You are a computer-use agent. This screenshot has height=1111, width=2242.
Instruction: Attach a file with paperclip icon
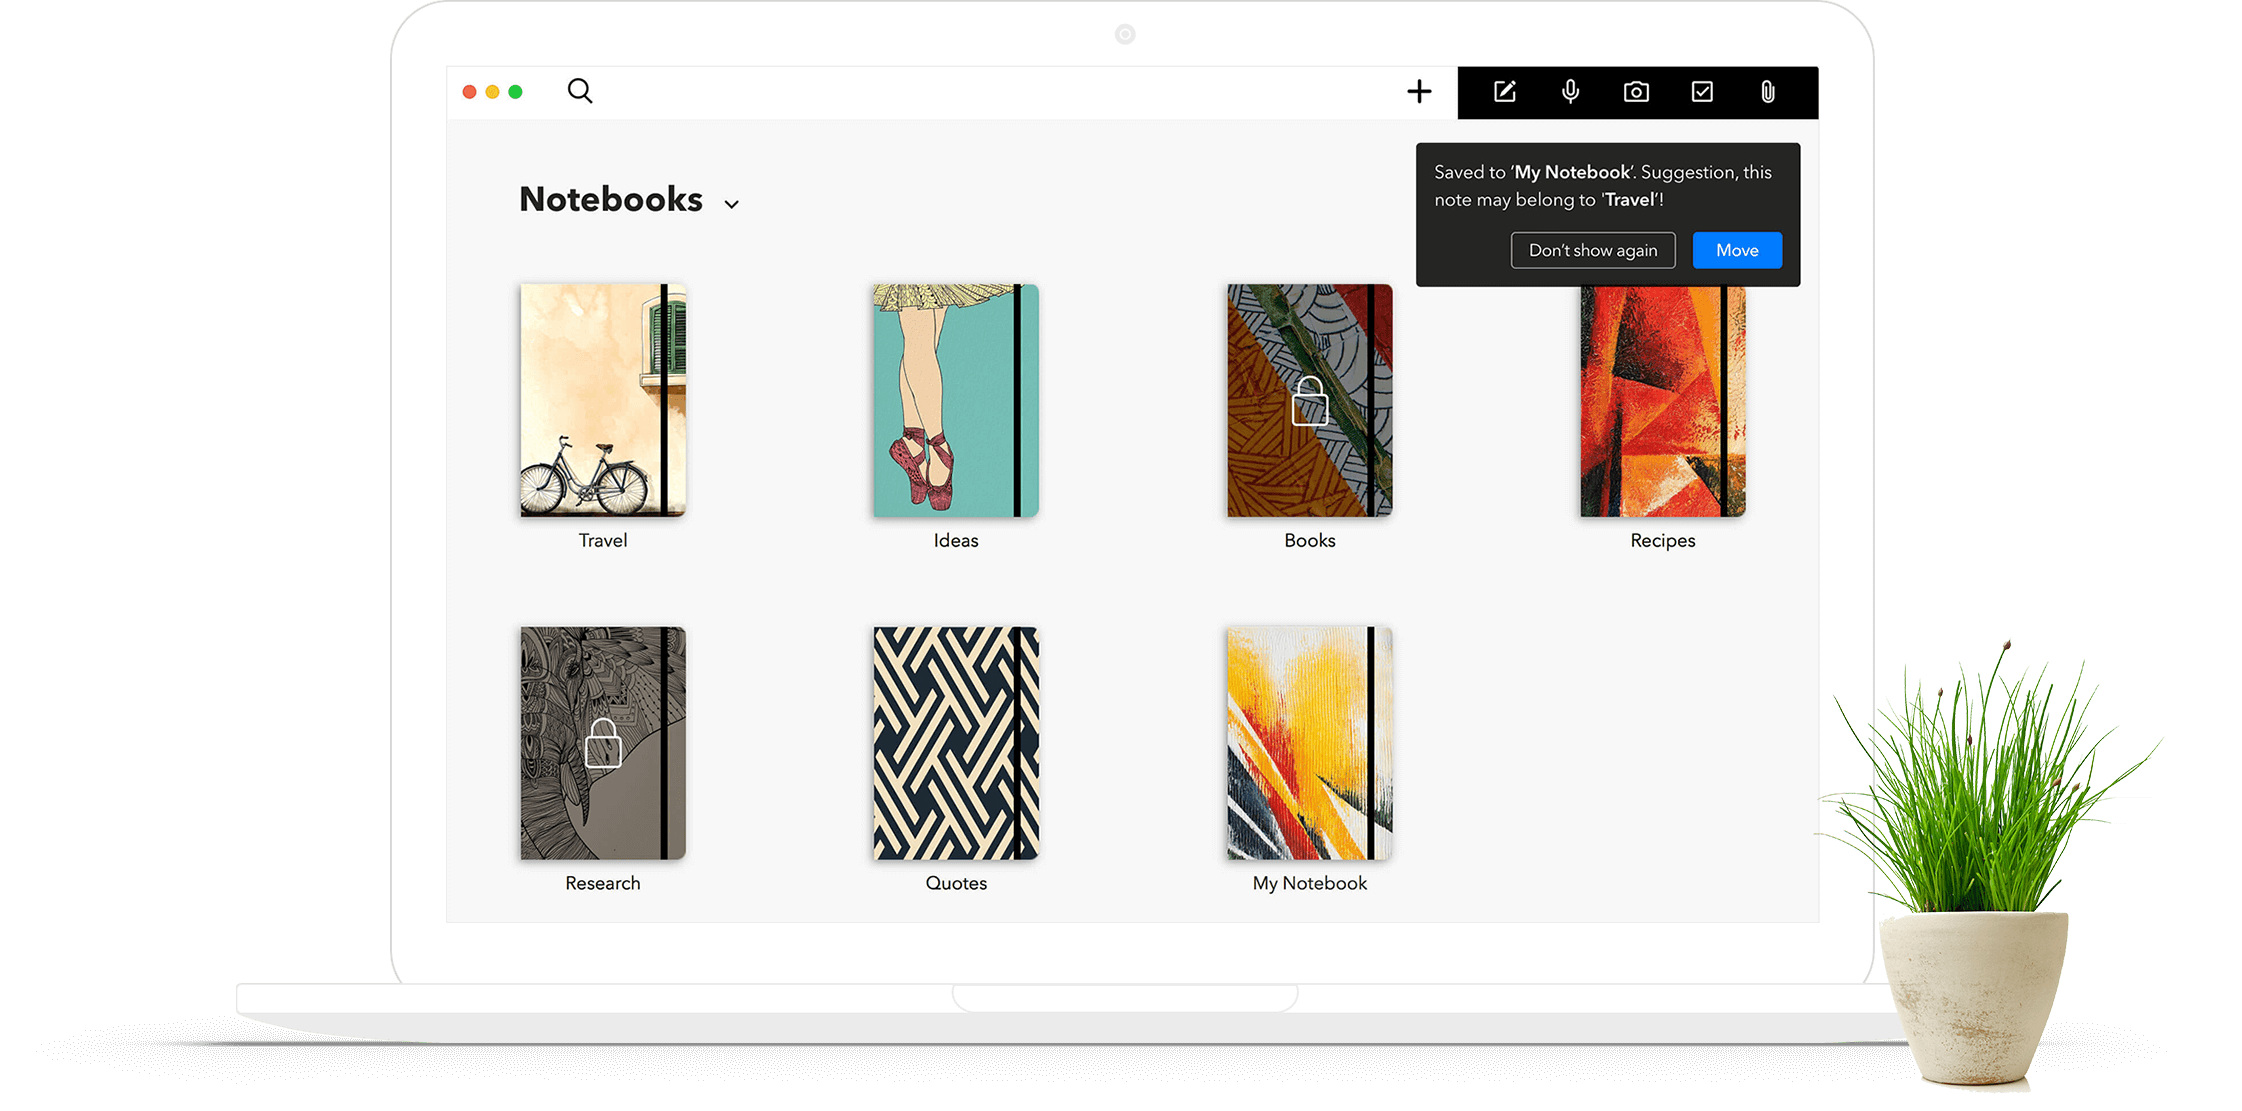tap(1767, 92)
